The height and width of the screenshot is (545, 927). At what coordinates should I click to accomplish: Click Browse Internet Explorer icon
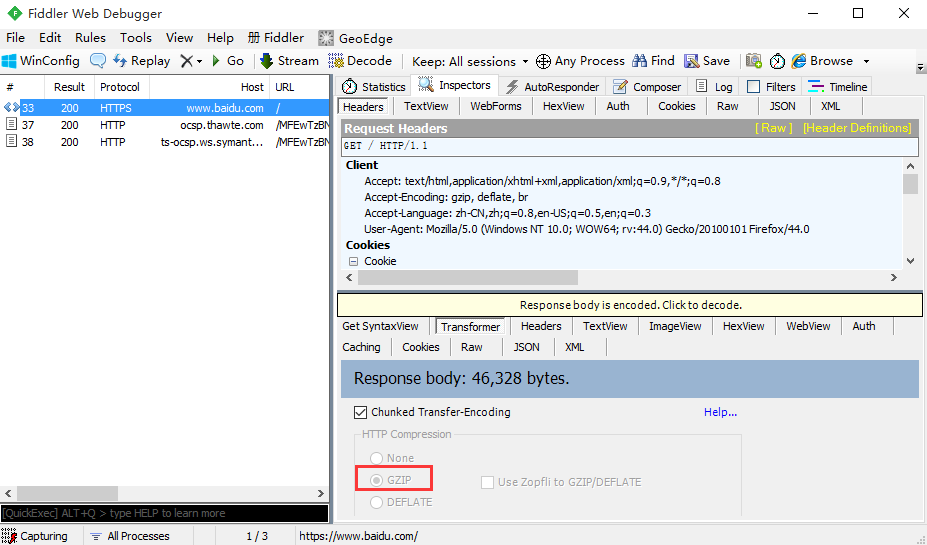[799, 61]
